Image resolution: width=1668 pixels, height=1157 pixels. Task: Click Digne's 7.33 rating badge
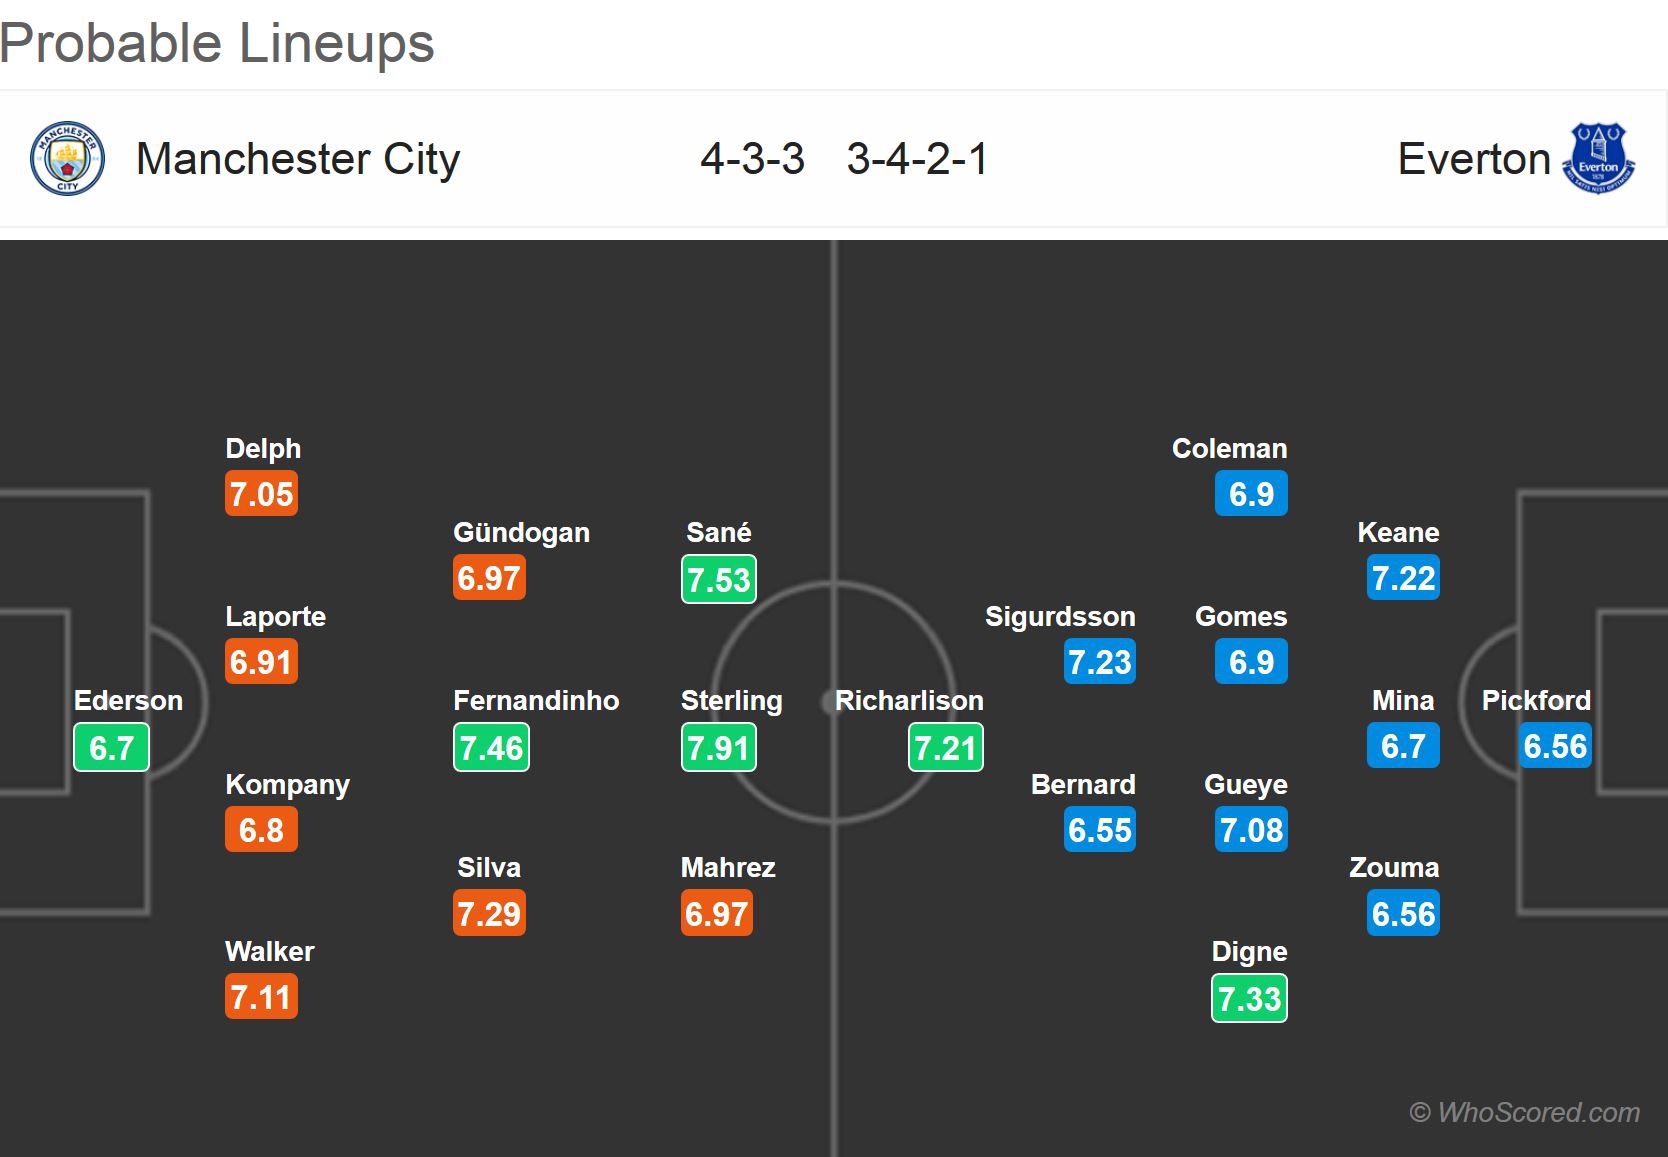coord(1249,998)
